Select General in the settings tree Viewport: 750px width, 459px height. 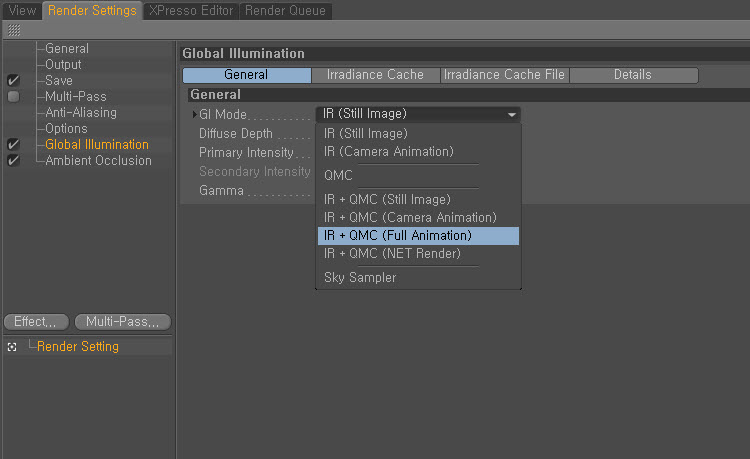click(67, 49)
